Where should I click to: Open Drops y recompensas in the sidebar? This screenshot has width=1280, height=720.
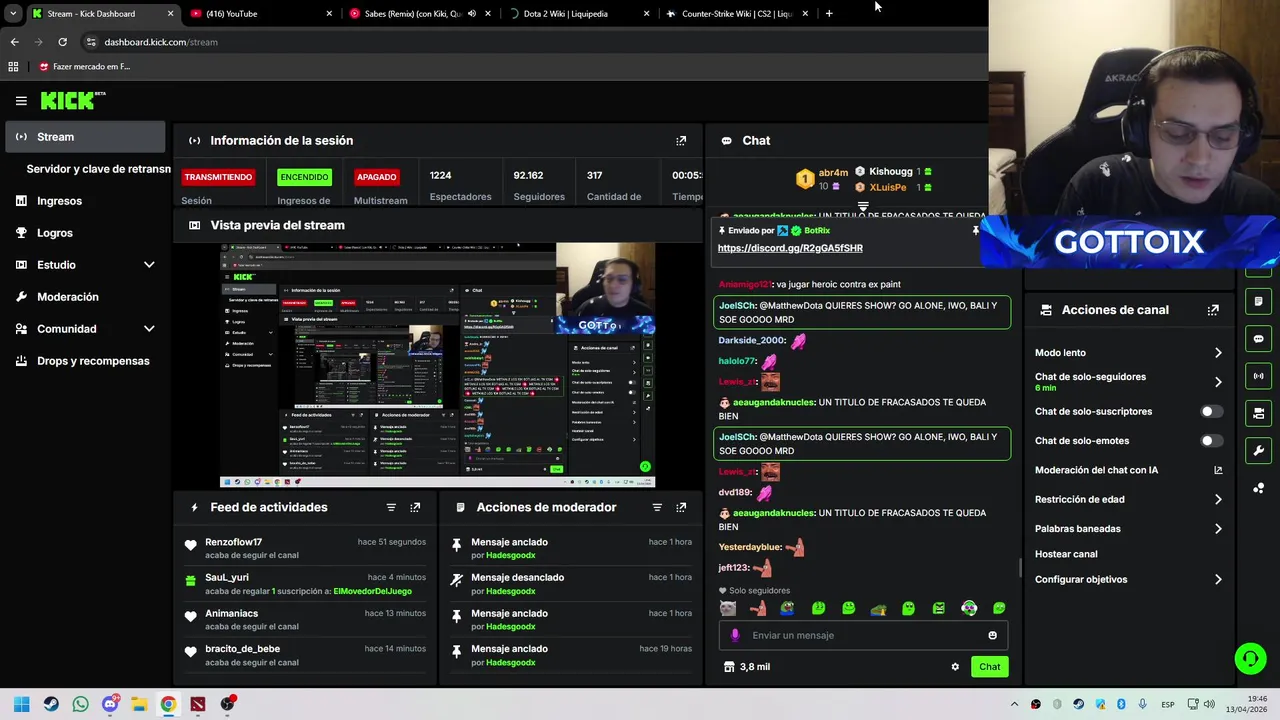pos(93,361)
